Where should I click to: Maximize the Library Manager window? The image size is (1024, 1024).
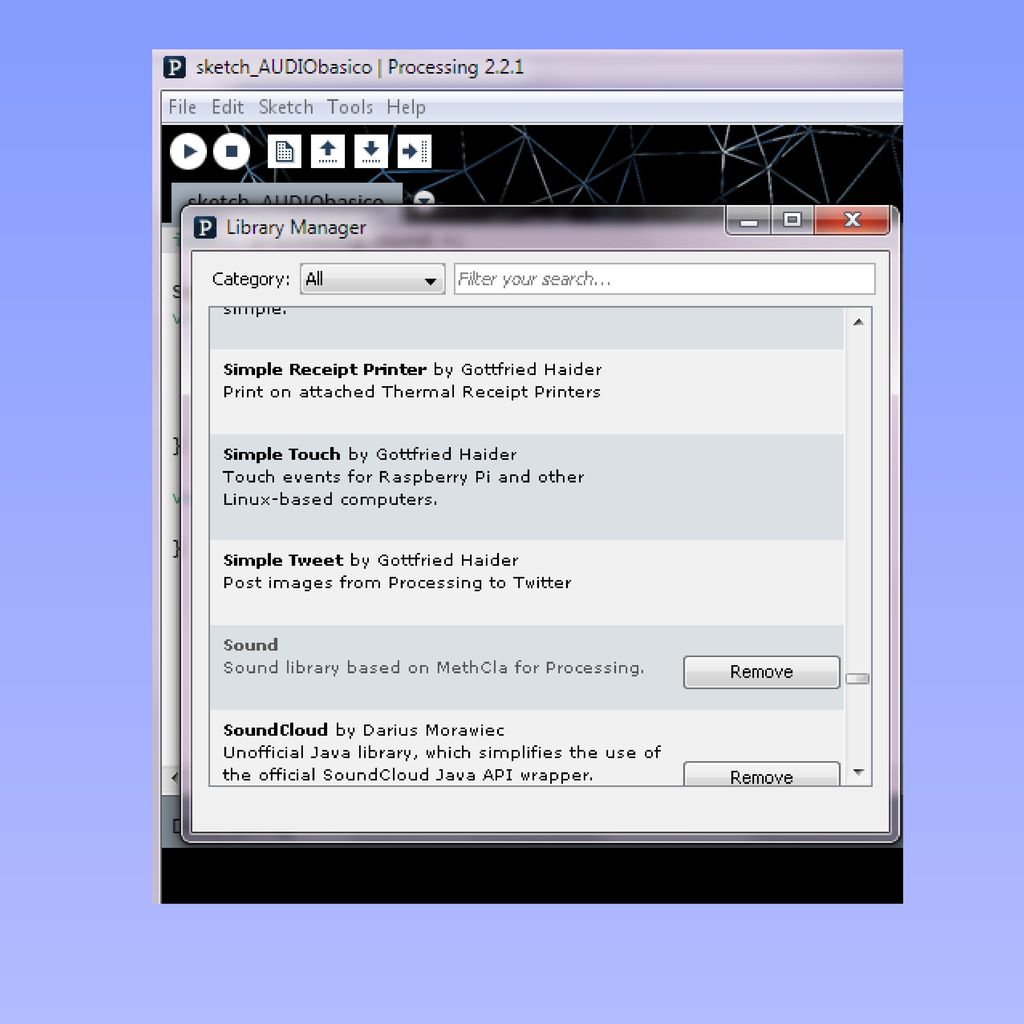[x=792, y=220]
